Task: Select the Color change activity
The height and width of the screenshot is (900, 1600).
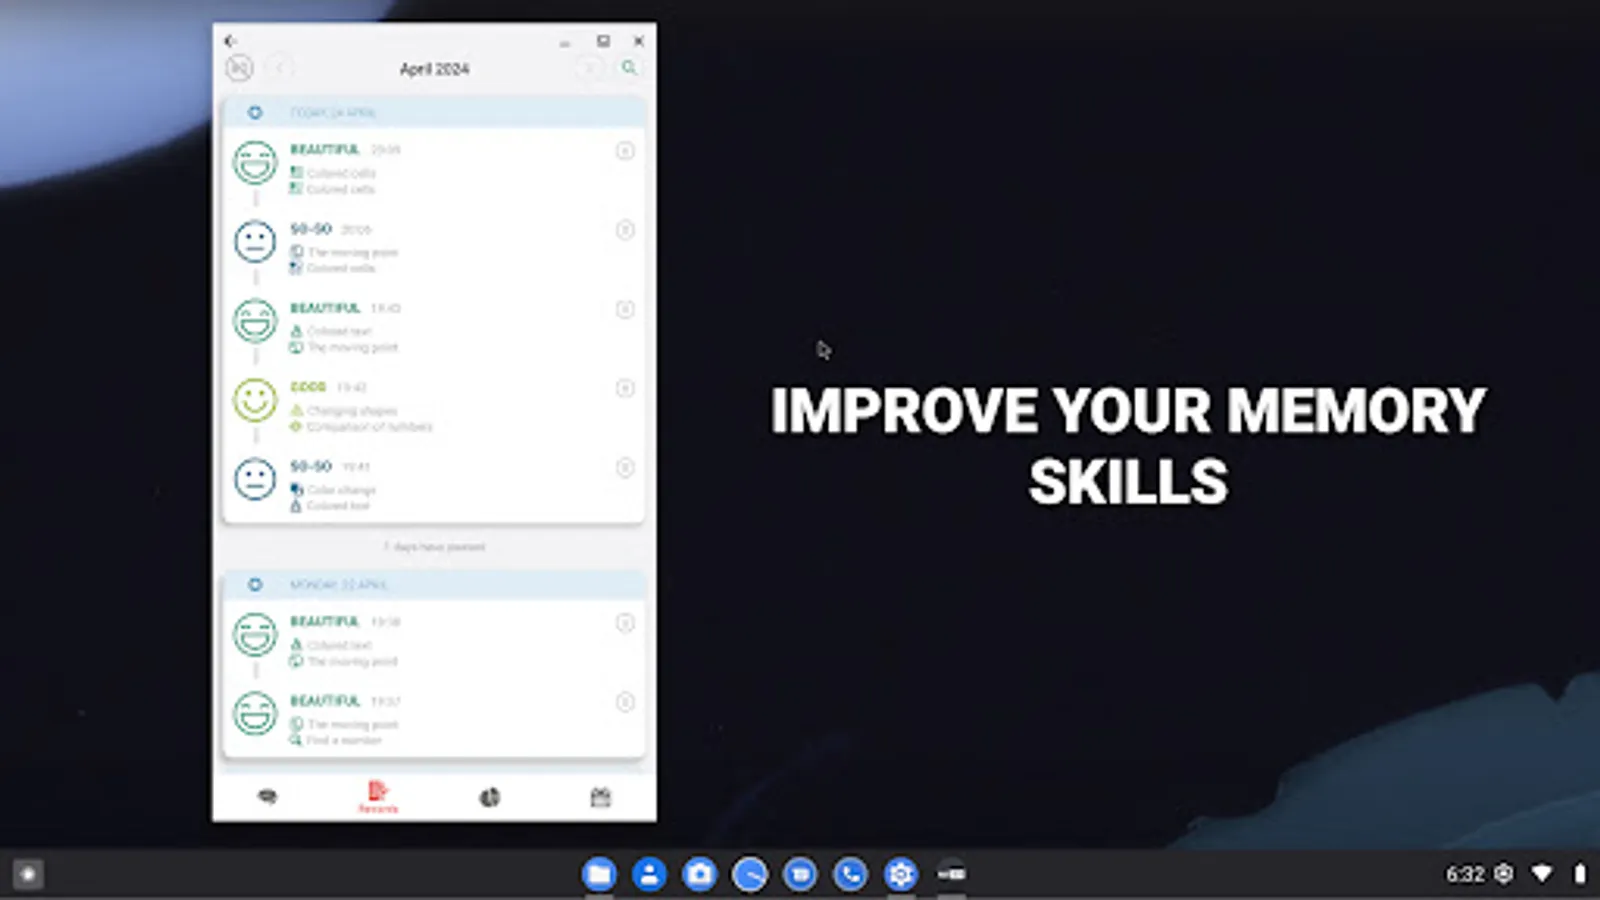Action: 342,490
